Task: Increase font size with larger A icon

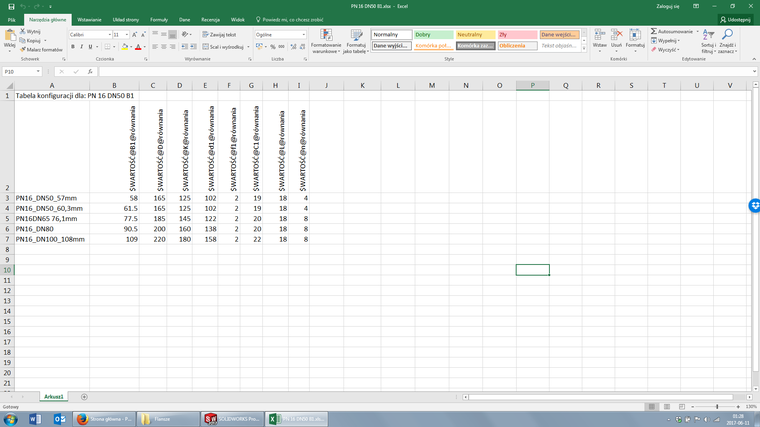Action: pyautogui.click(x=134, y=35)
